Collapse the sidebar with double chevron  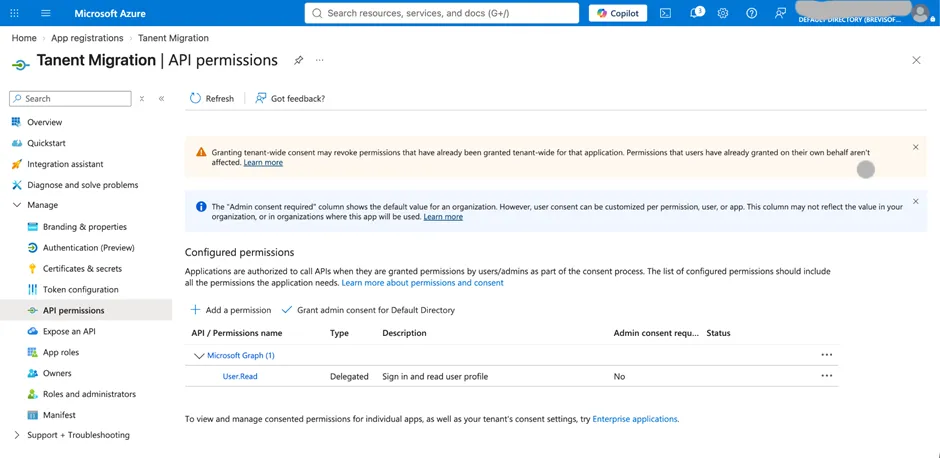[161, 99]
